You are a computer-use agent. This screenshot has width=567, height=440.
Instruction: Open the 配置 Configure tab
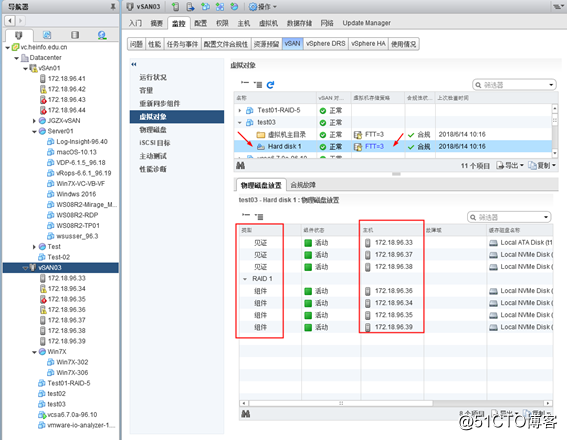point(200,23)
